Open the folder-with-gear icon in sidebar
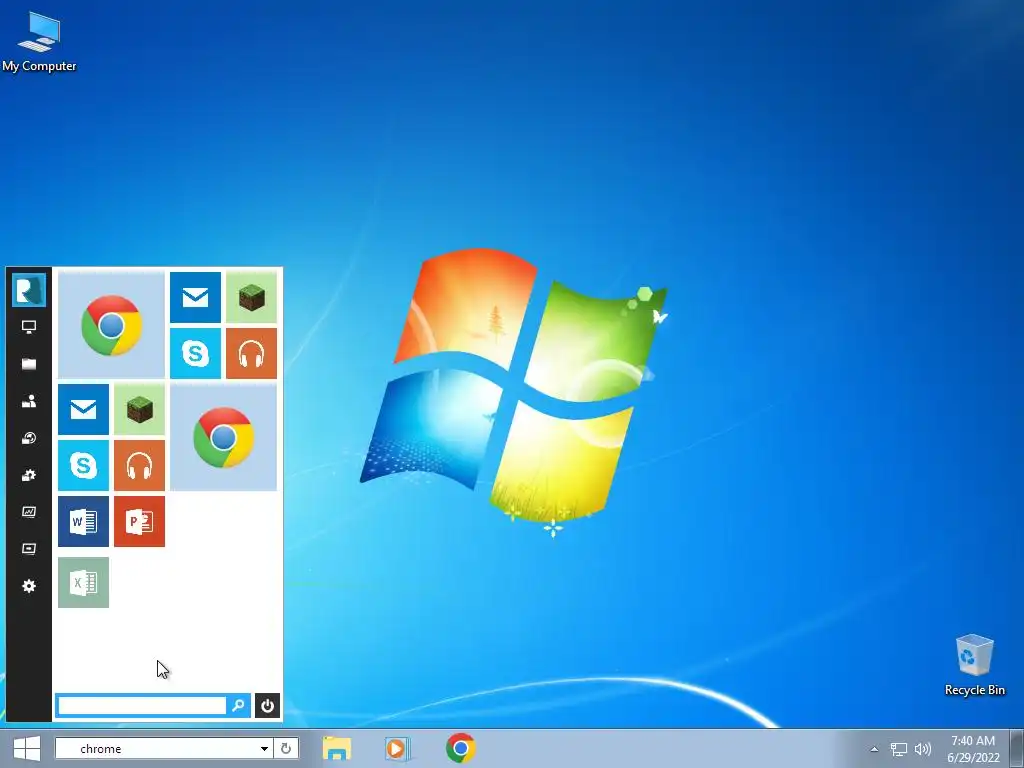 coord(29,475)
